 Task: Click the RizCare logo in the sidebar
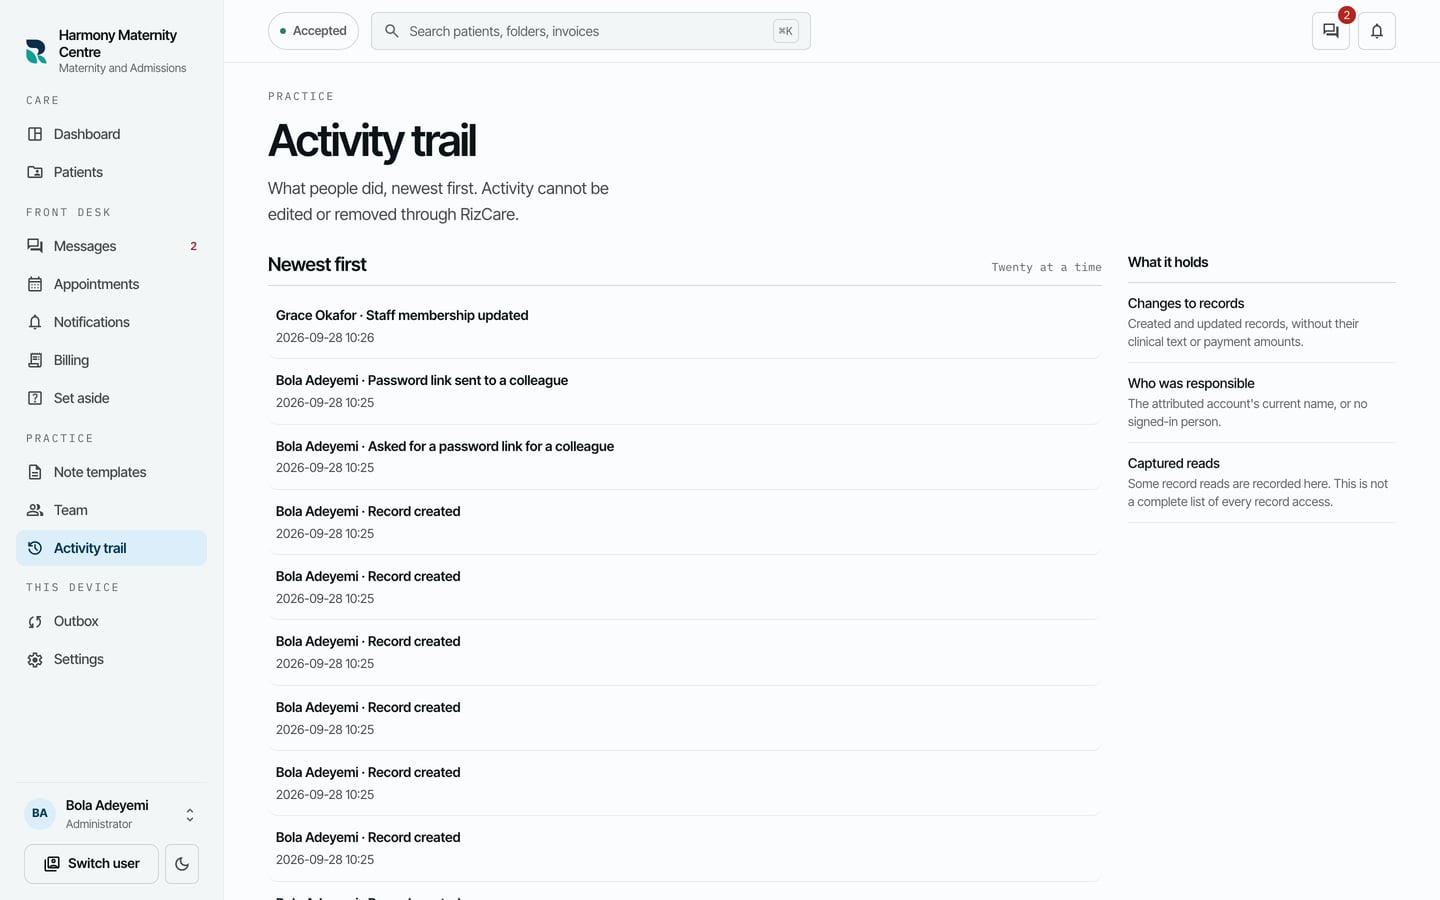click(x=36, y=52)
